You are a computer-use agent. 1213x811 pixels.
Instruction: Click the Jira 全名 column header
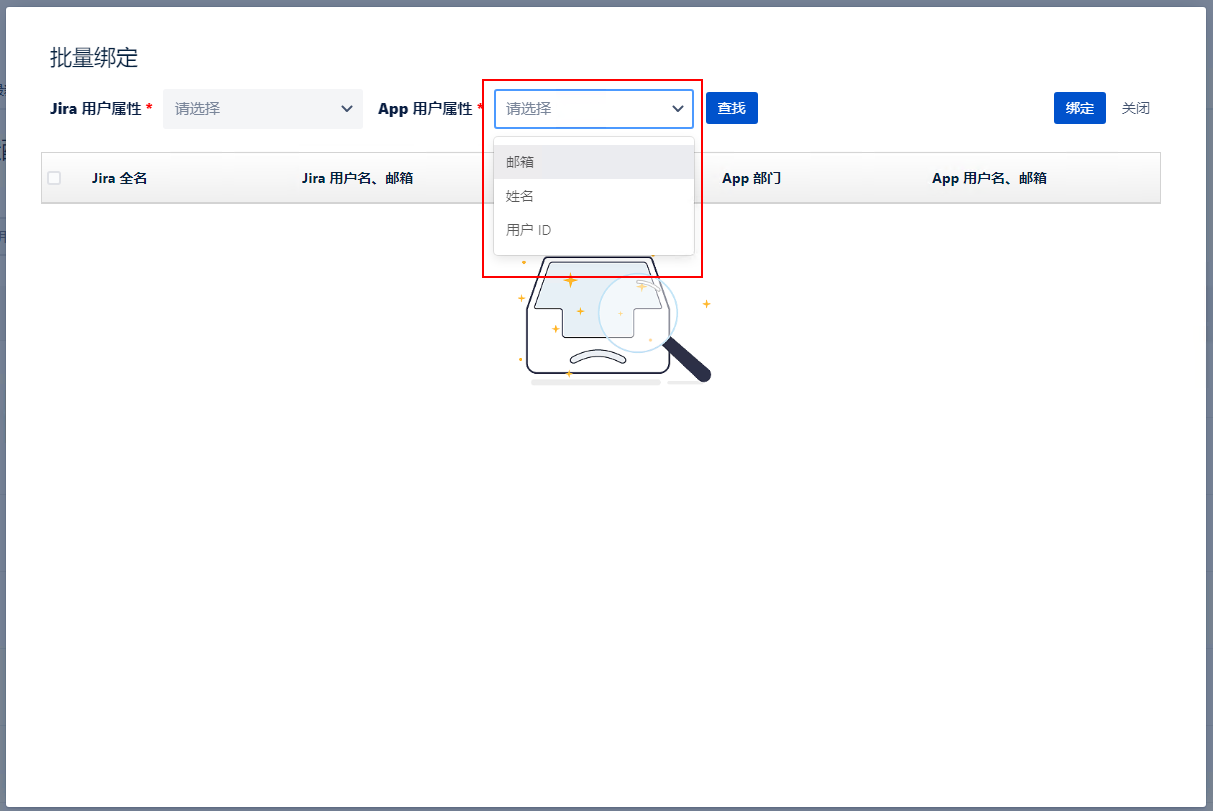coord(119,178)
